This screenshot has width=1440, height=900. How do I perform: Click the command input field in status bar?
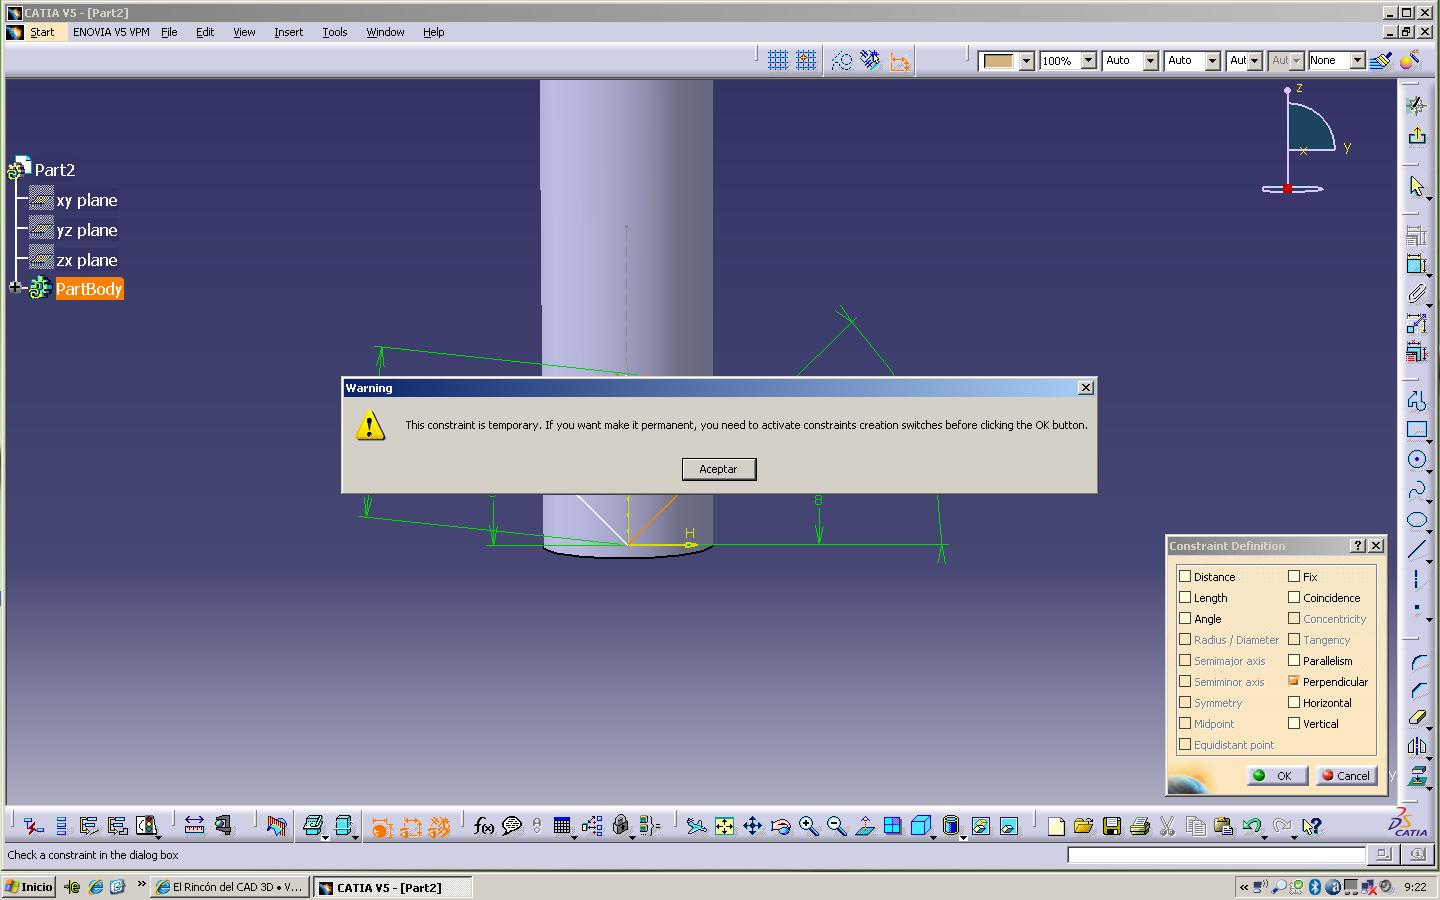[1216, 854]
